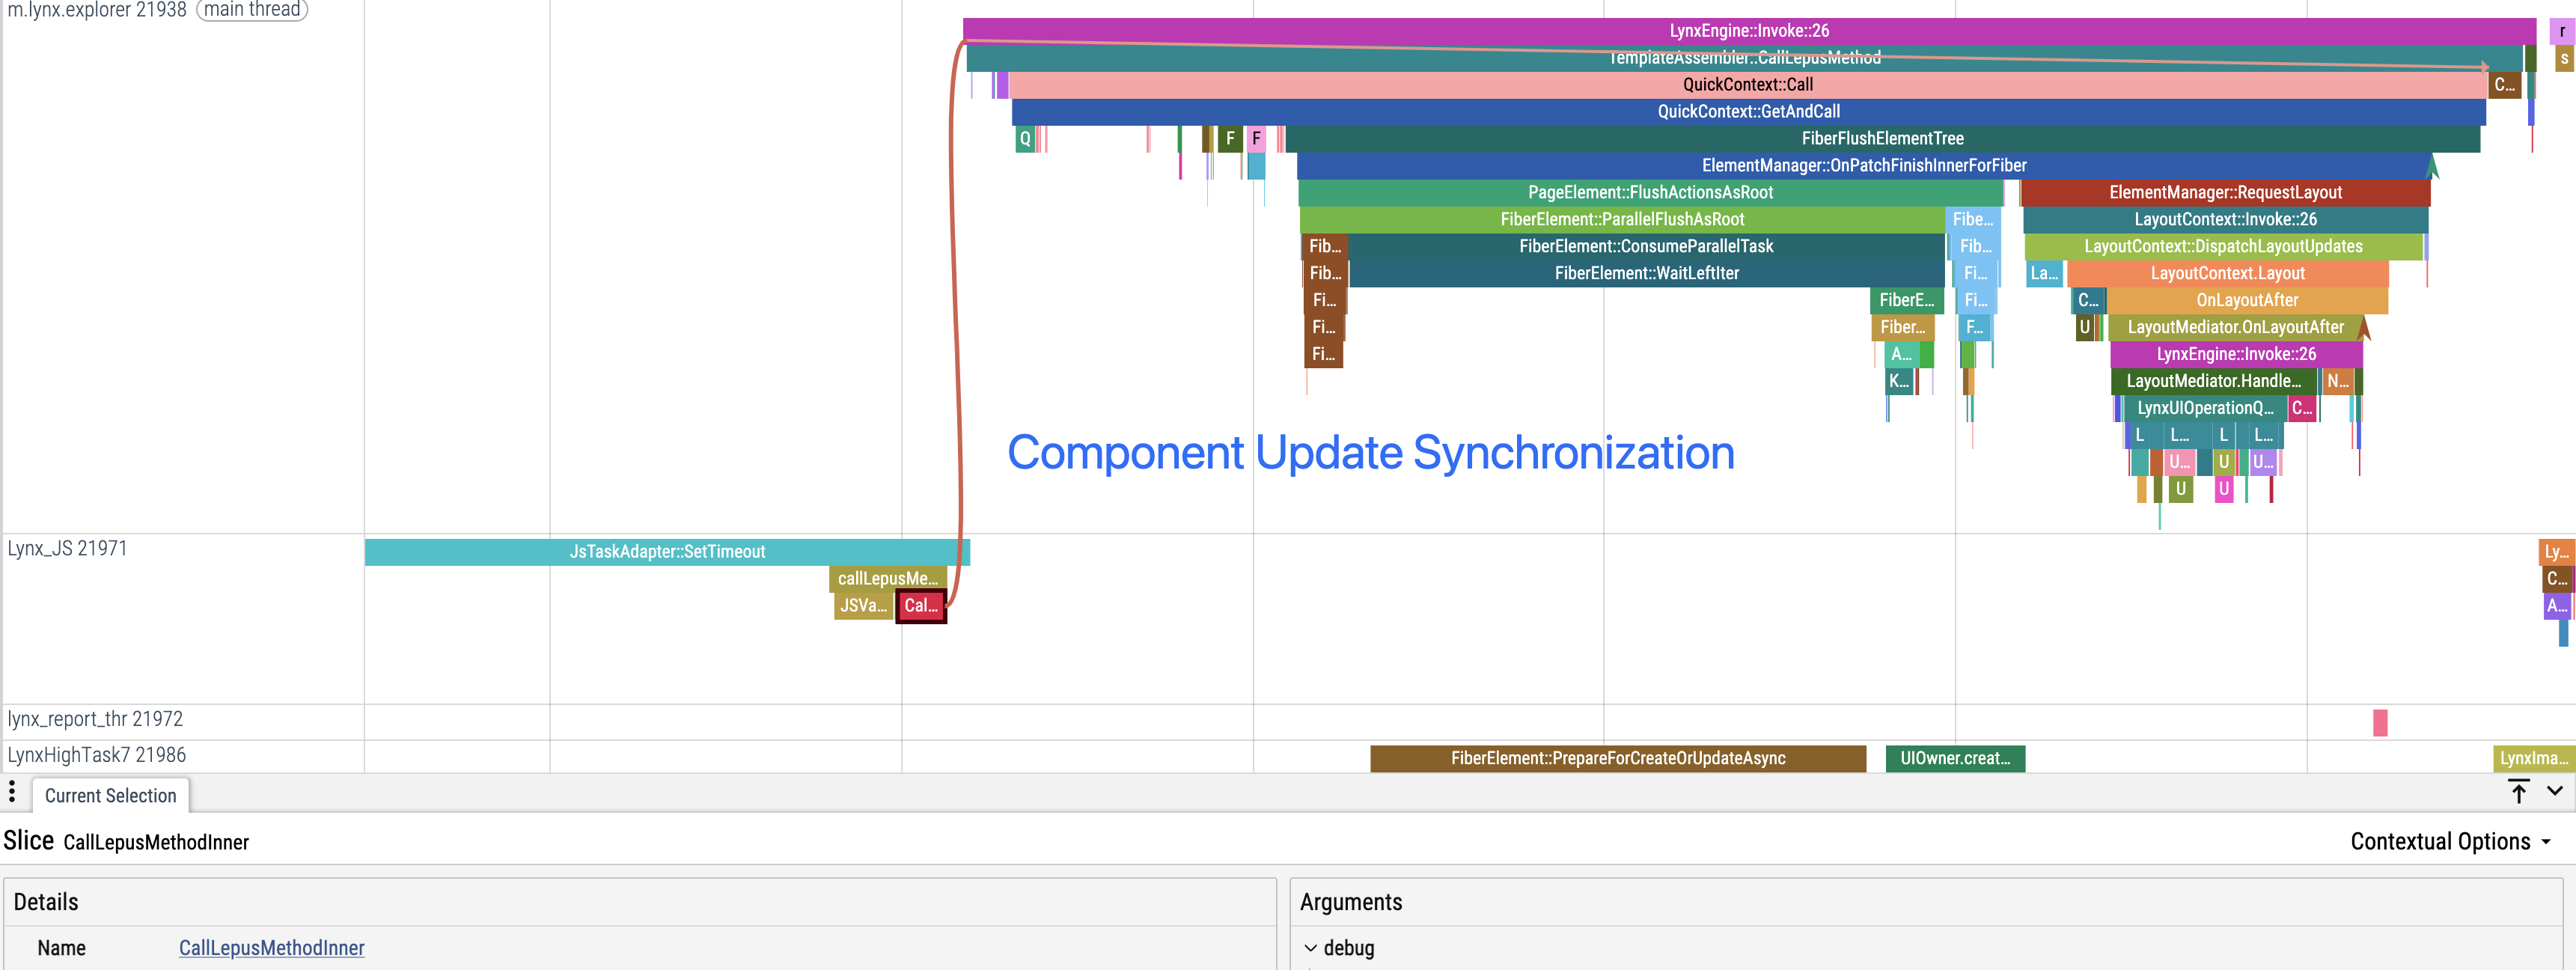Click the Lynx_JS 21971 track label
This screenshot has height=970, width=2576.
tap(67, 549)
